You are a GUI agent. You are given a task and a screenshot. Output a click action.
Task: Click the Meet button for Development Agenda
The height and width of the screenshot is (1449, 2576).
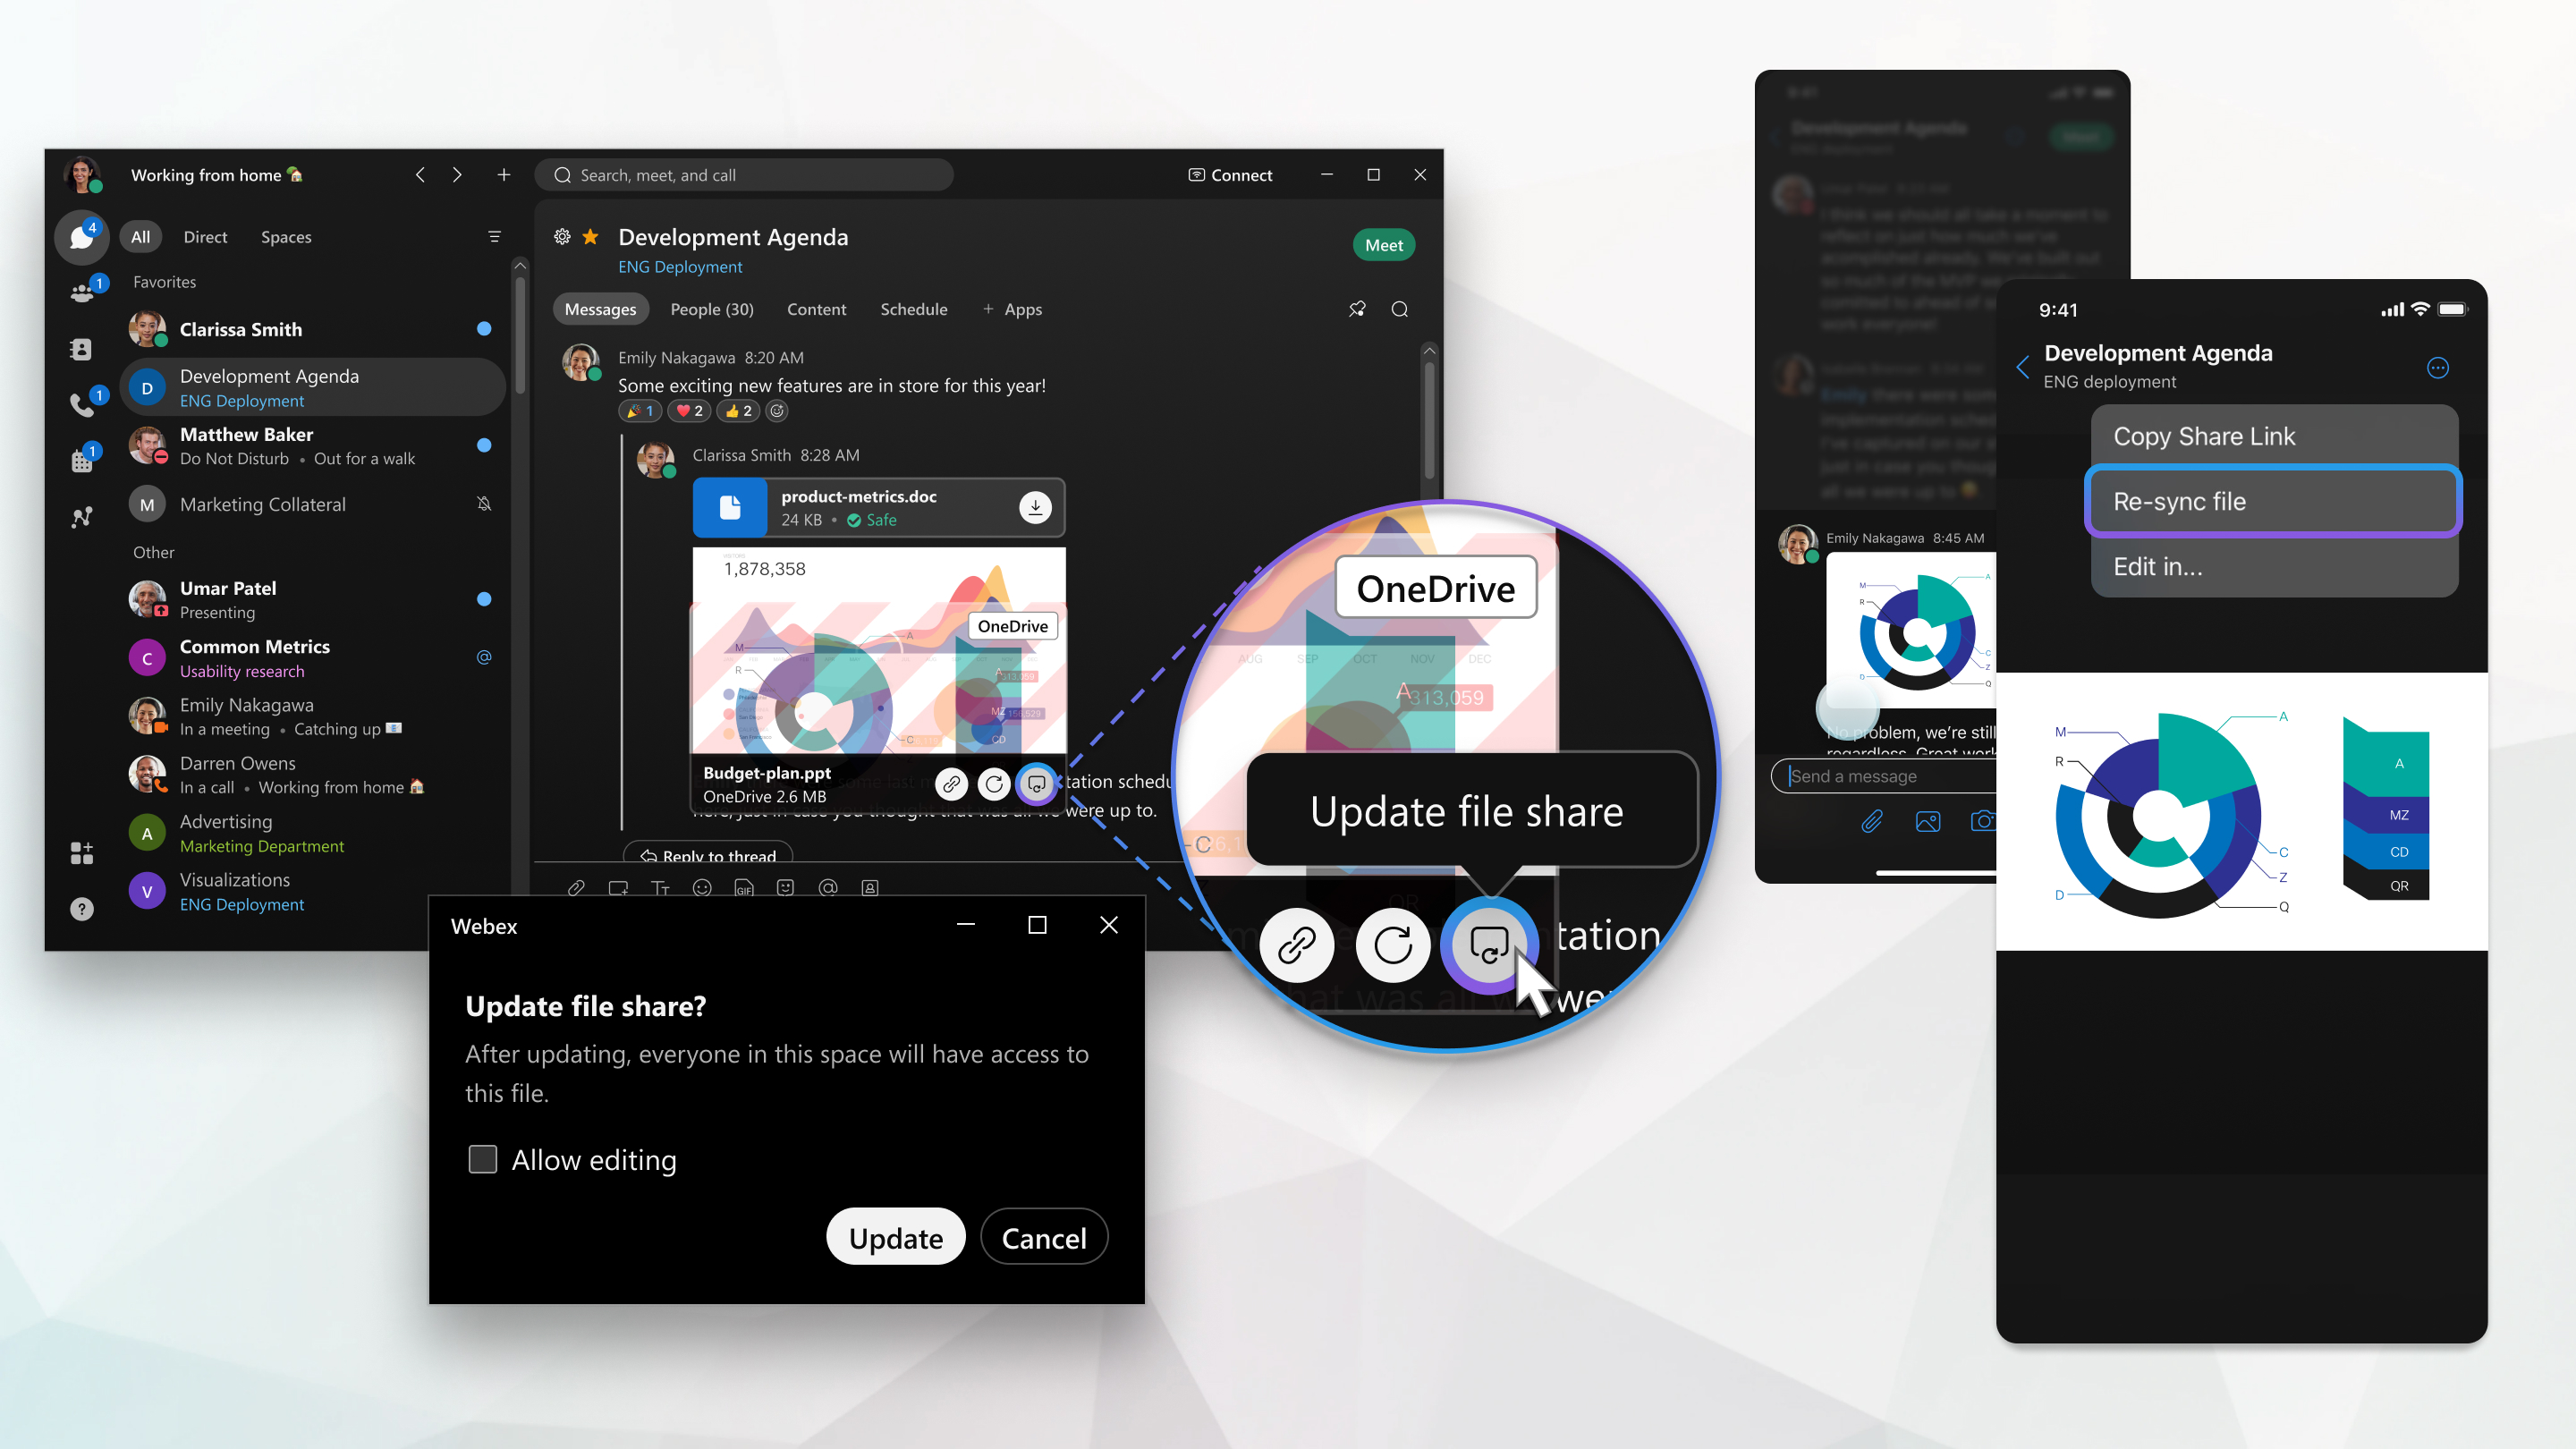(1384, 244)
